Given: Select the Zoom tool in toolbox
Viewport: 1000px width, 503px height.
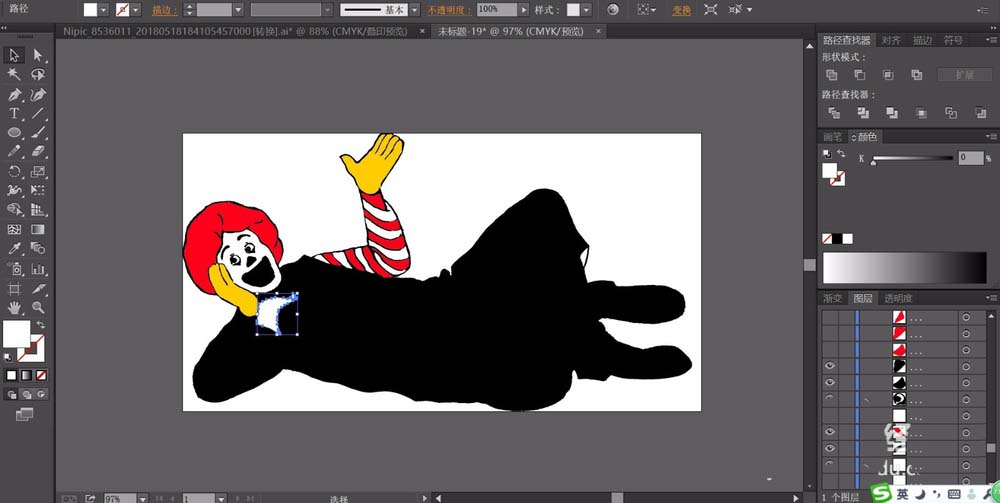Looking at the screenshot, I should click(x=38, y=308).
